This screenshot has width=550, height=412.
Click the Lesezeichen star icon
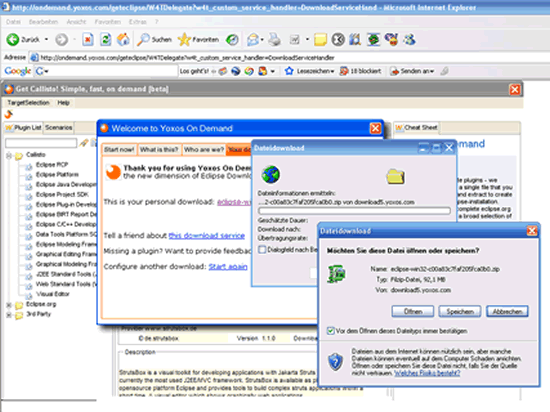click(289, 71)
